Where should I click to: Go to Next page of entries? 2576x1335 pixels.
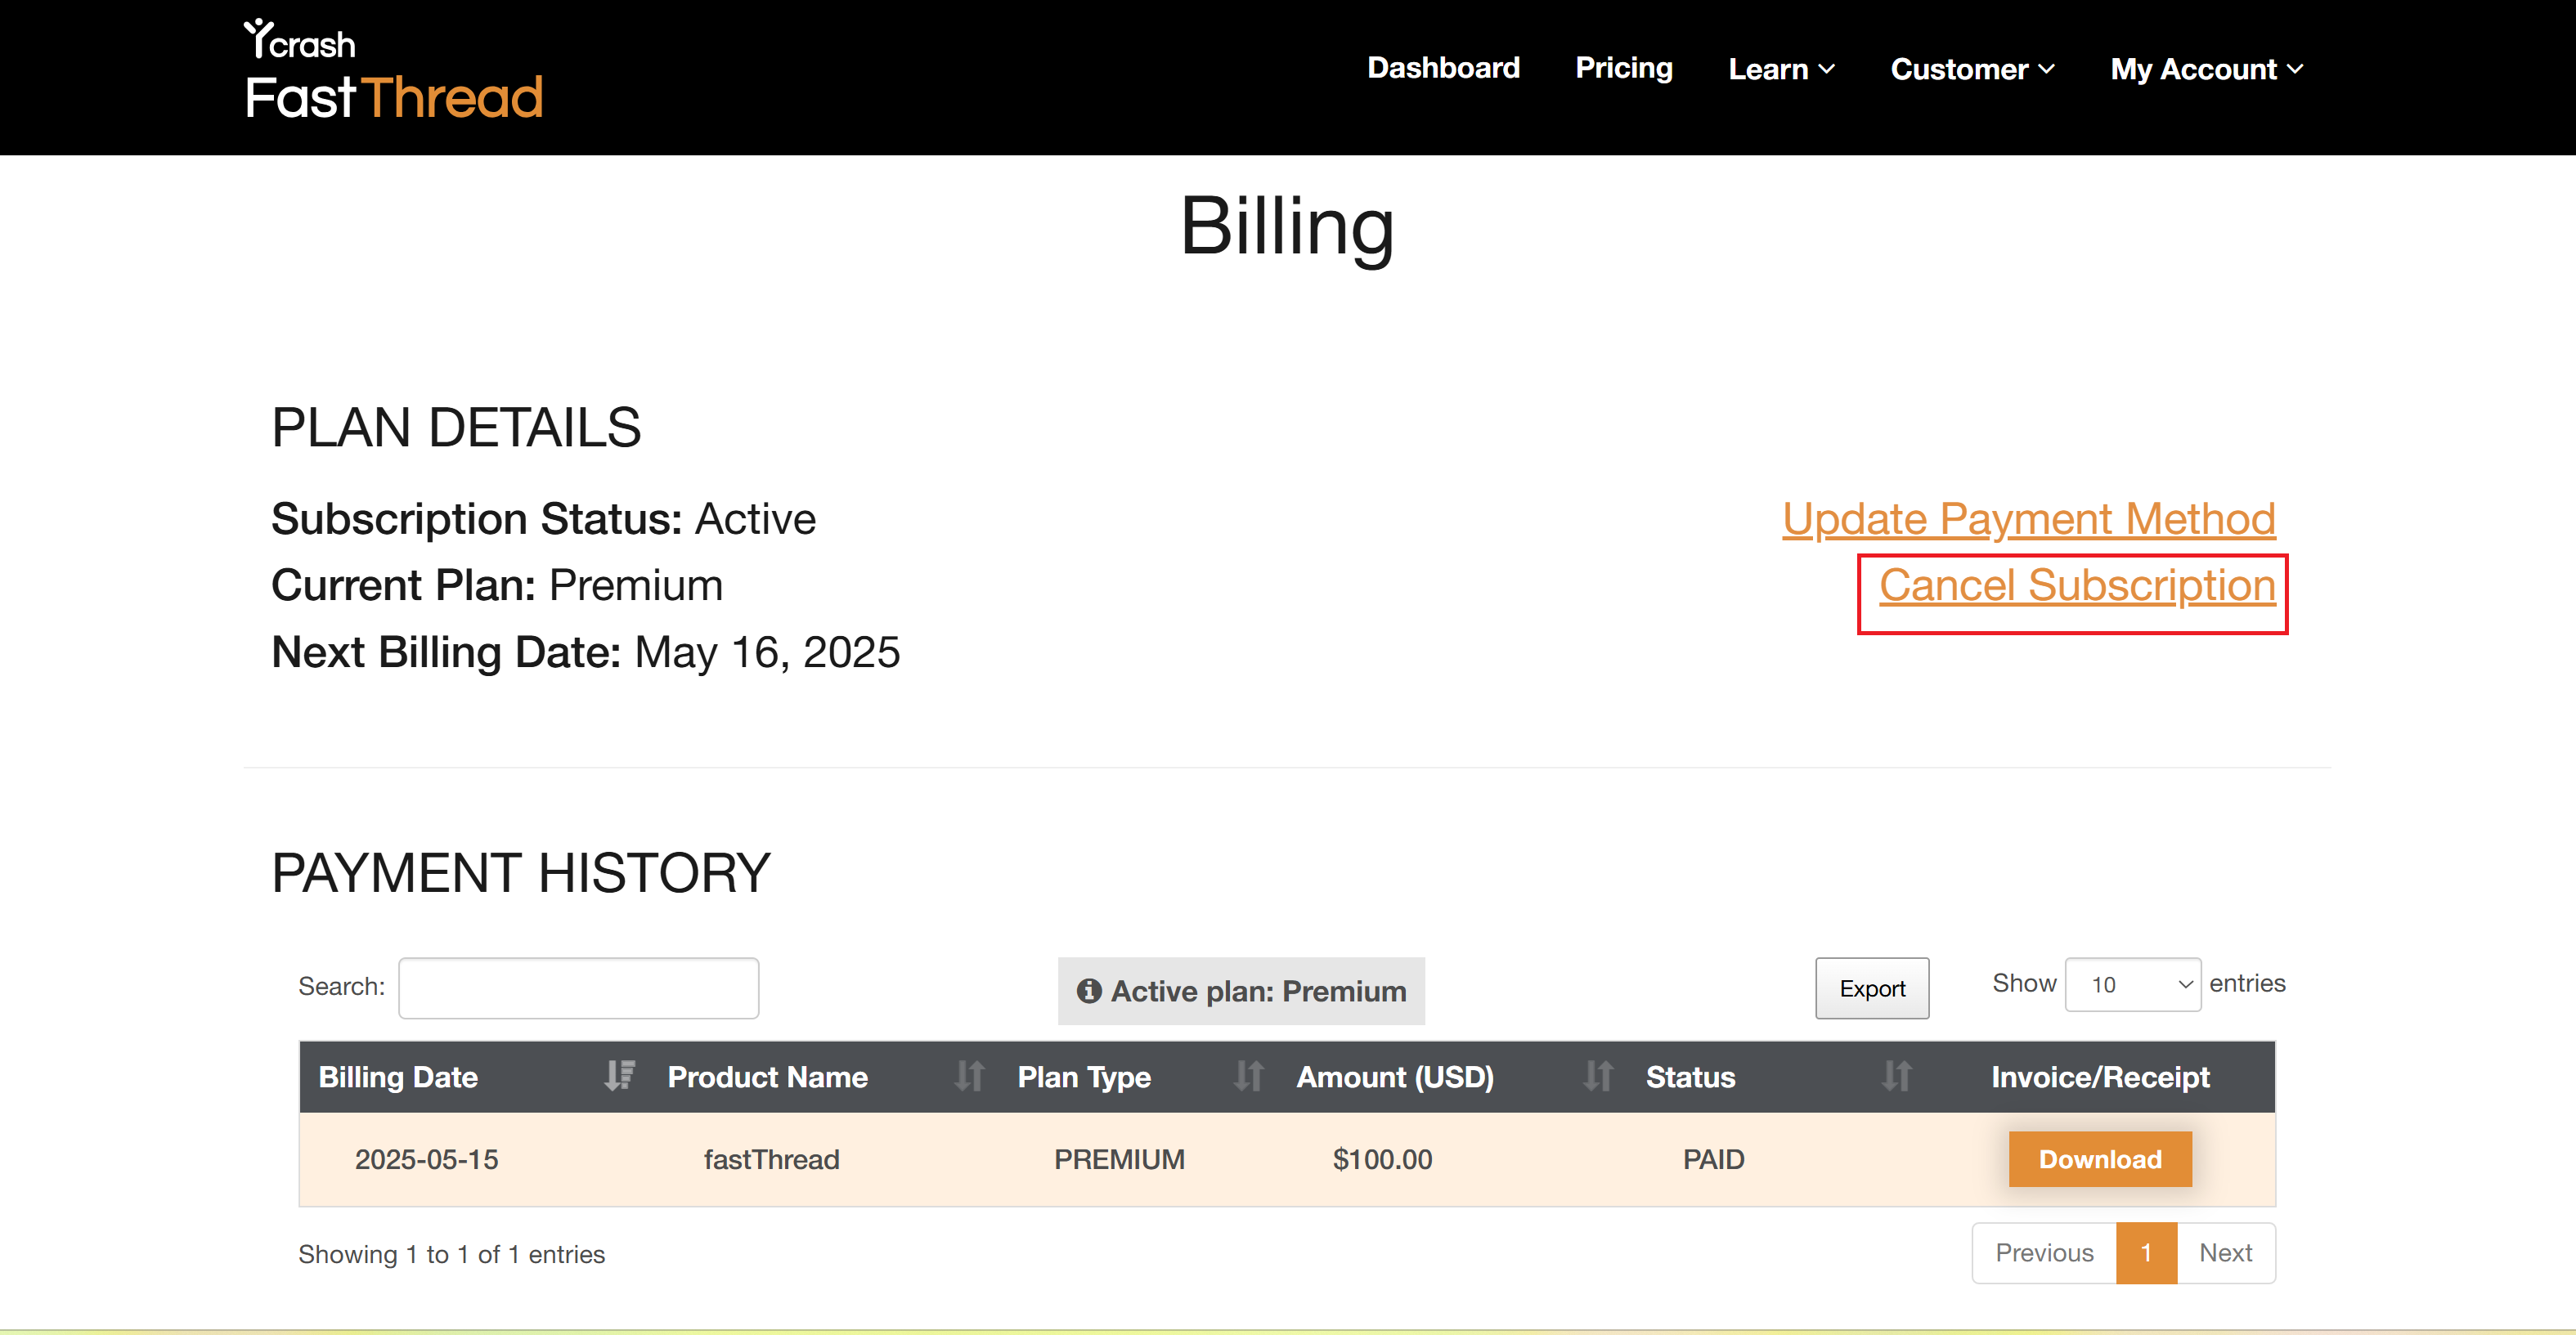[2226, 1253]
